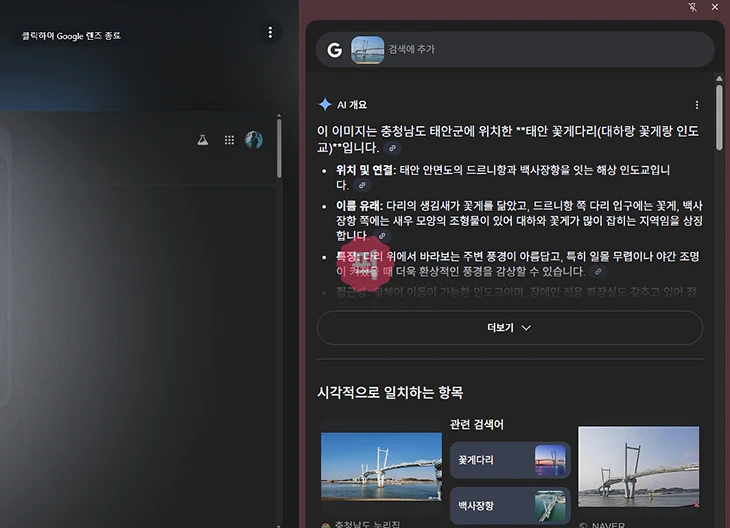Open the three-dot menu next to Google Lens exit

click(270, 33)
